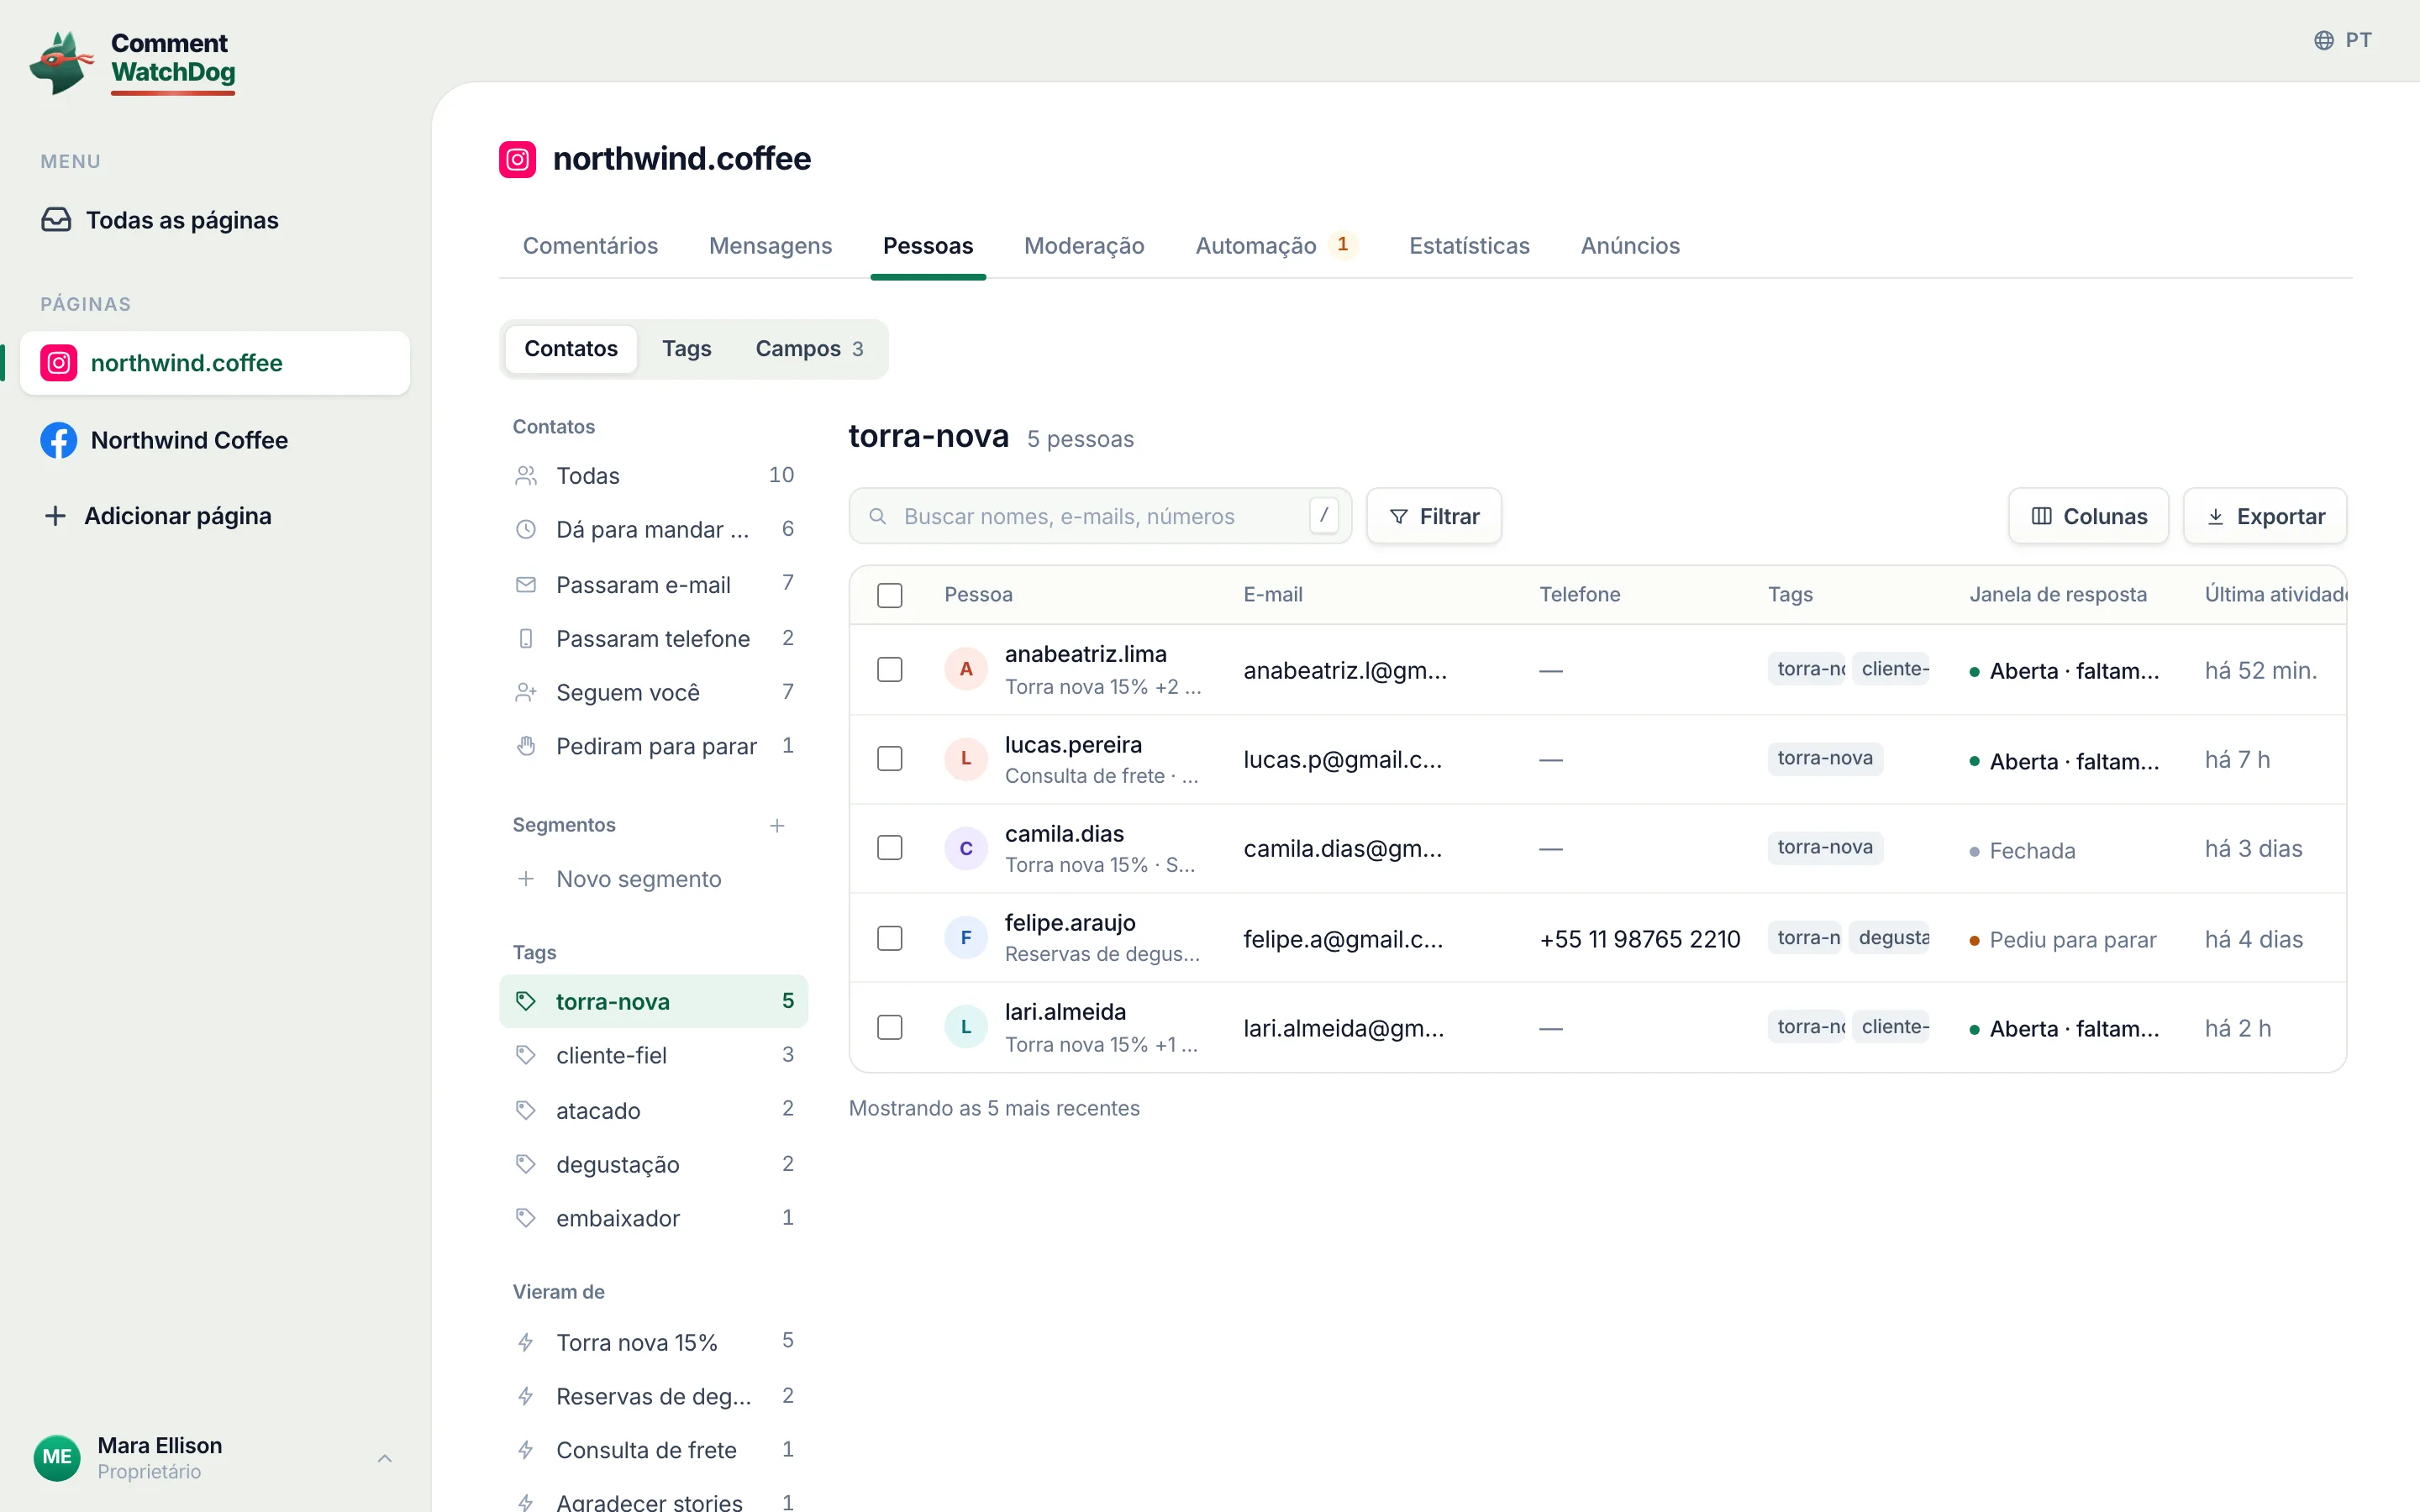Click the follower icon beside Seguem você
The image size is (2420, 1512).
click(x=526, y=692)
